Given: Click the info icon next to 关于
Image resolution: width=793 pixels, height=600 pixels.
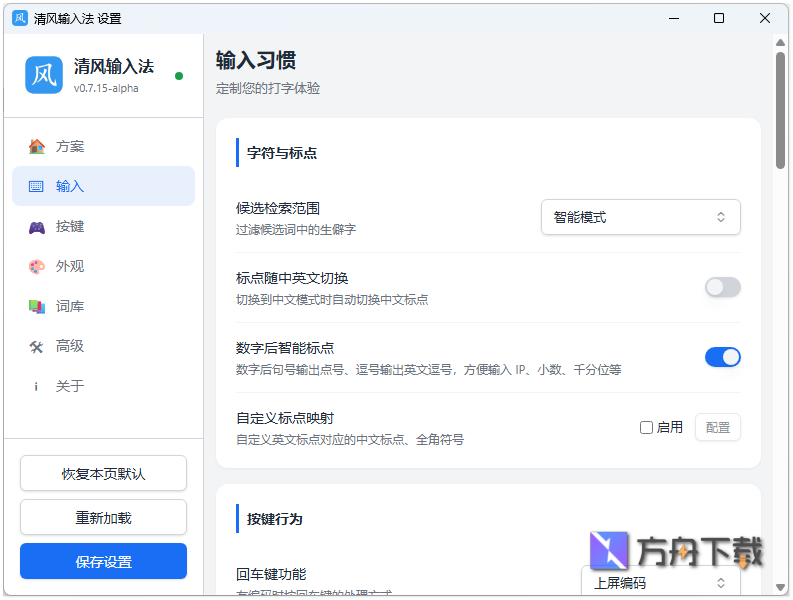Looking at the screenshot, I should (36, 387).
